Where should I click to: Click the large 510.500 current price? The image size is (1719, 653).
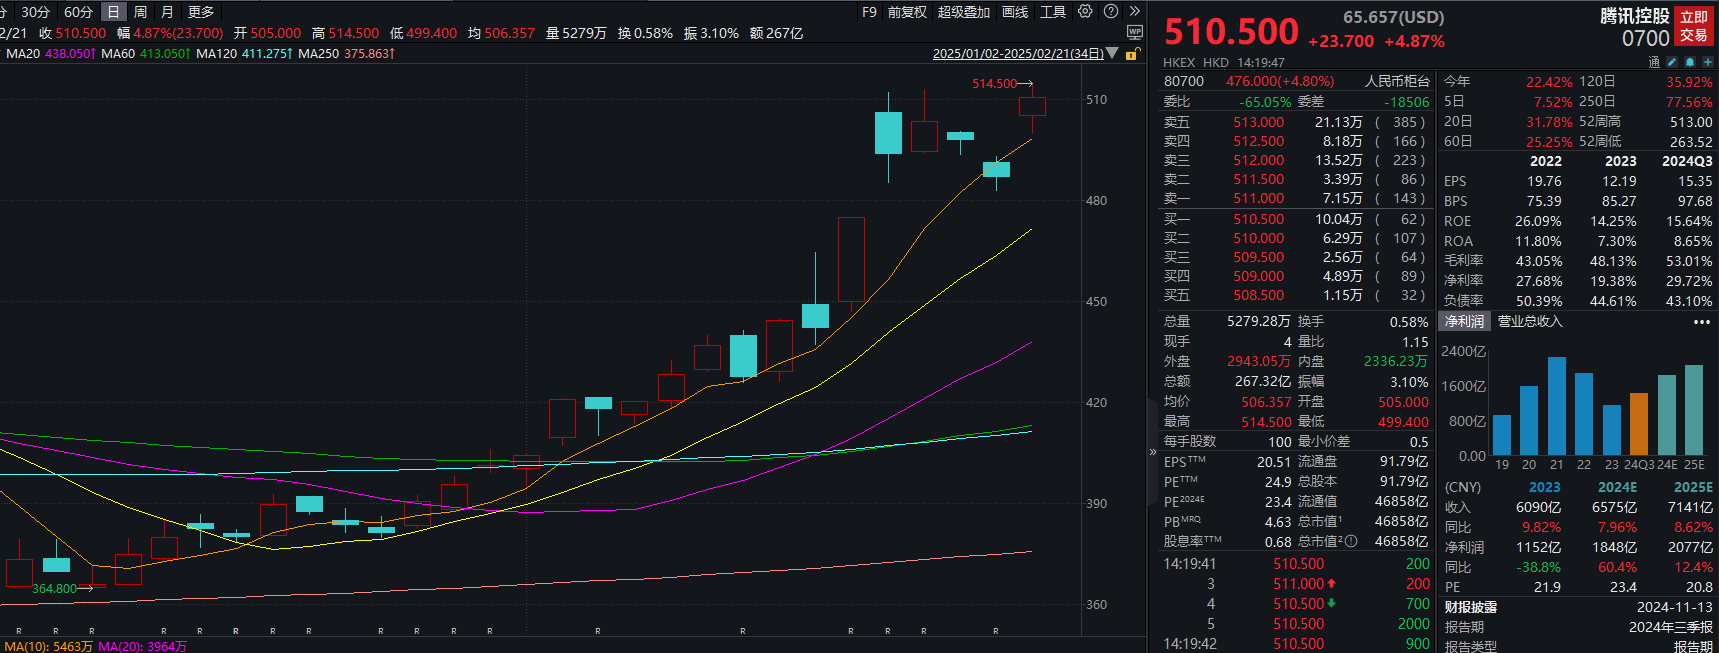(1231, 32)
